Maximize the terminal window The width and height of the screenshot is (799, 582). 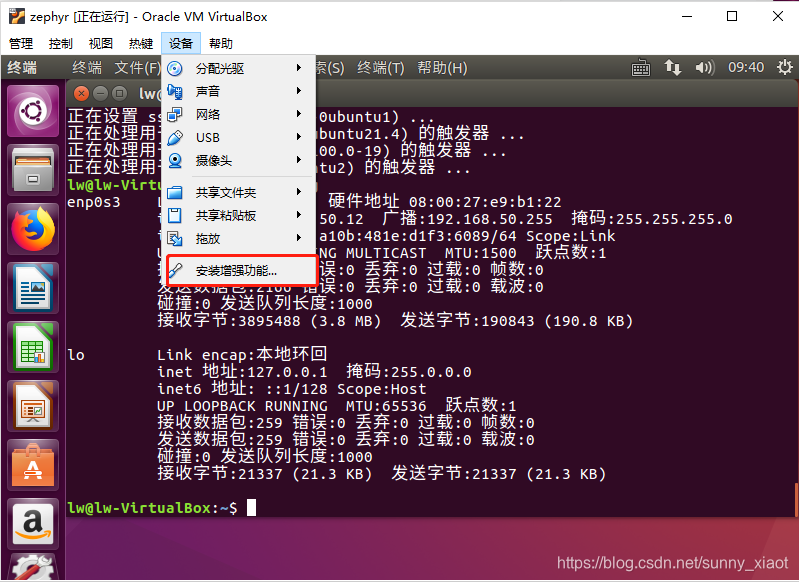[x=120, y=93]
